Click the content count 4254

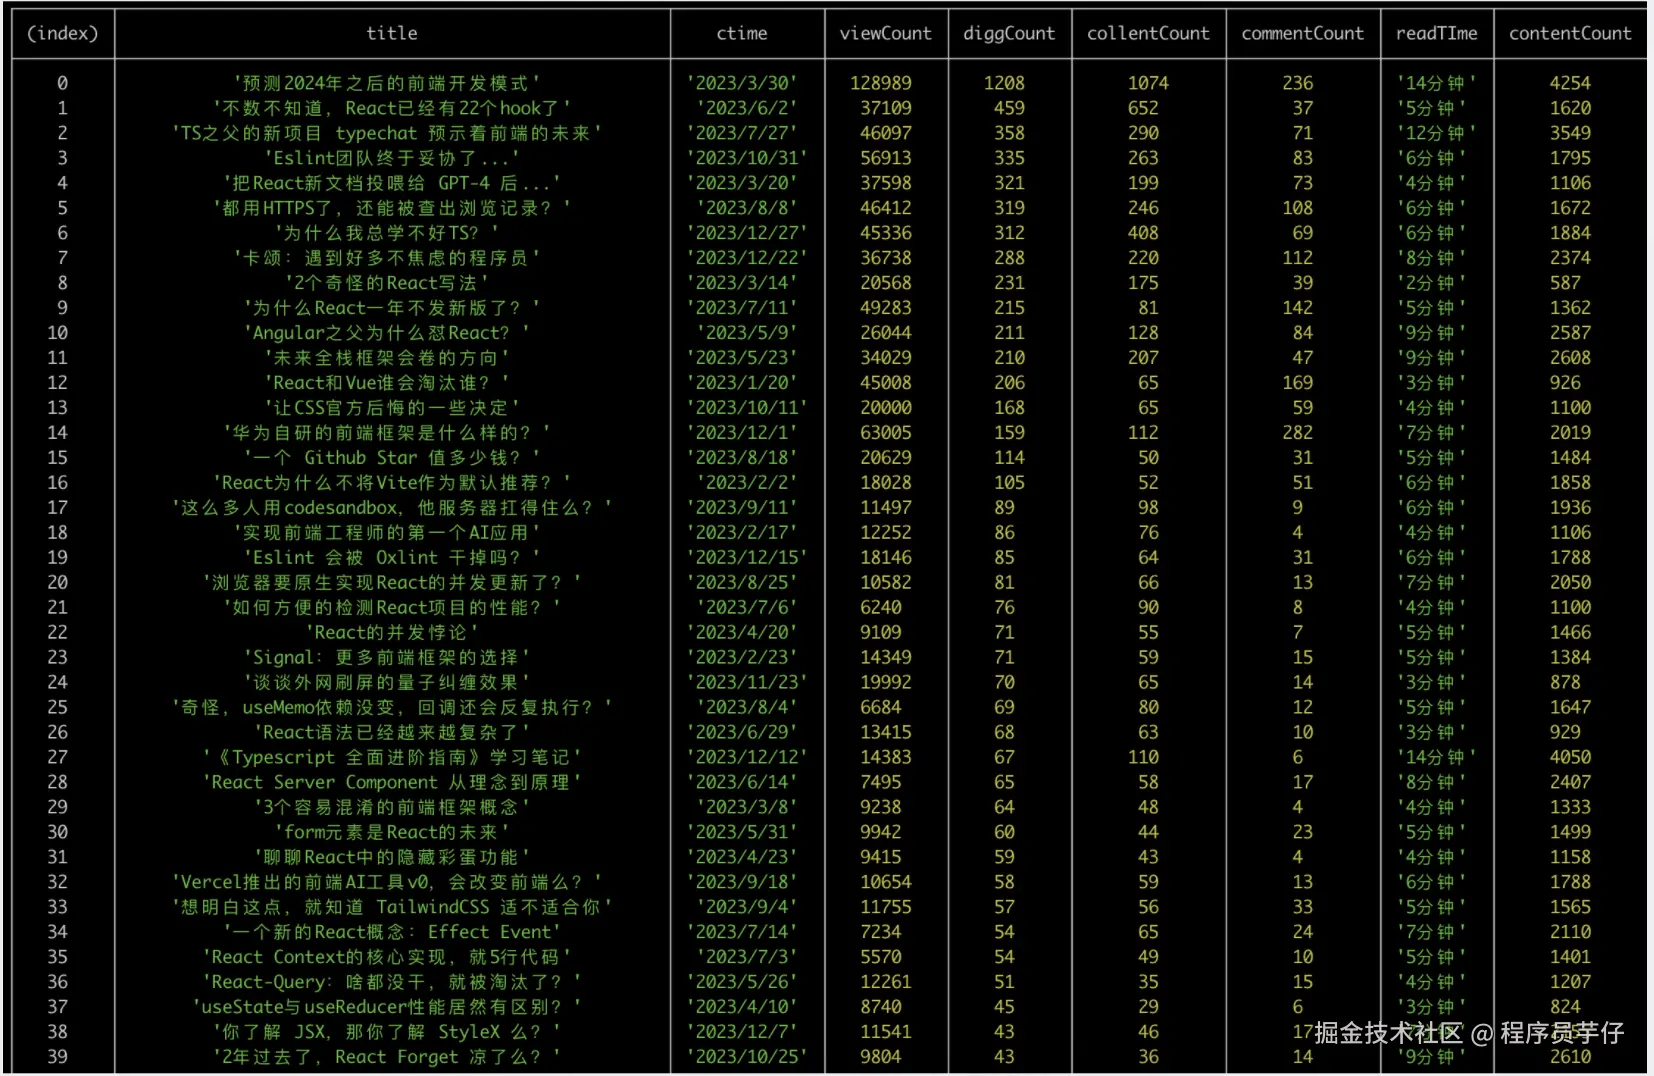(x=1570, y=83)
